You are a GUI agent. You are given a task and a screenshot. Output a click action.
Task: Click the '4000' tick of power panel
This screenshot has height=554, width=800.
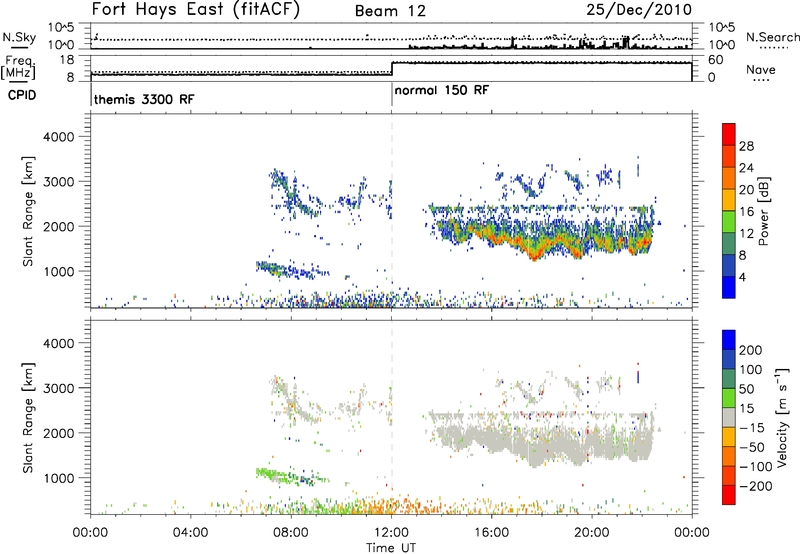coord(59,137)
